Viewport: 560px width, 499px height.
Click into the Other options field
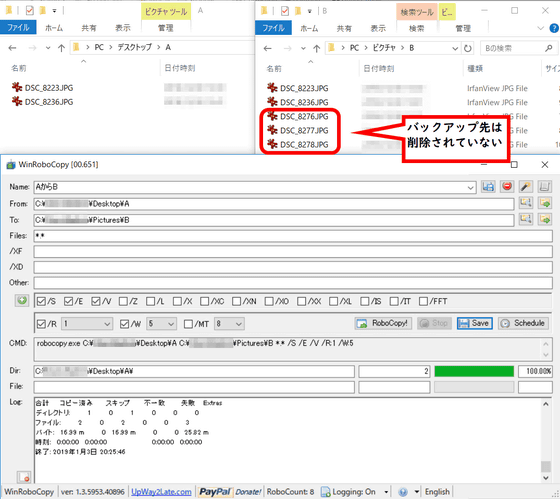point(293,283)
